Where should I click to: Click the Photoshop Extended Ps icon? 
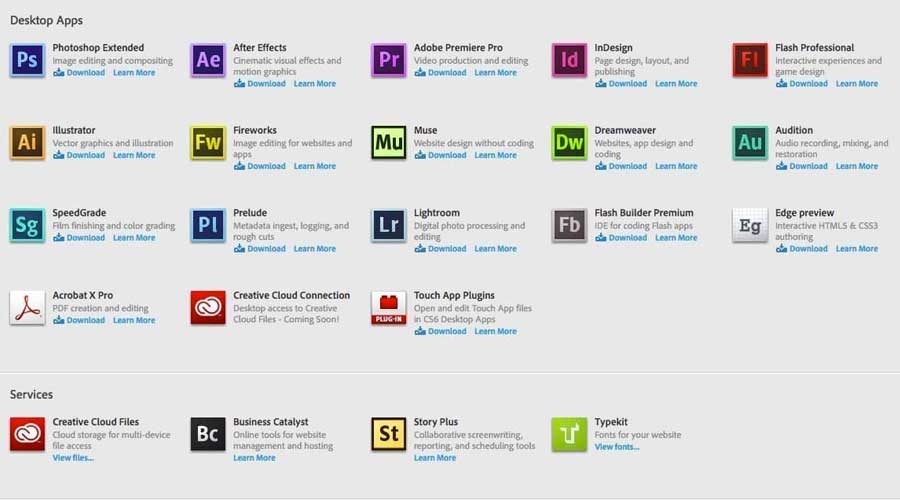pyautogui.click(x=27, y=60)
